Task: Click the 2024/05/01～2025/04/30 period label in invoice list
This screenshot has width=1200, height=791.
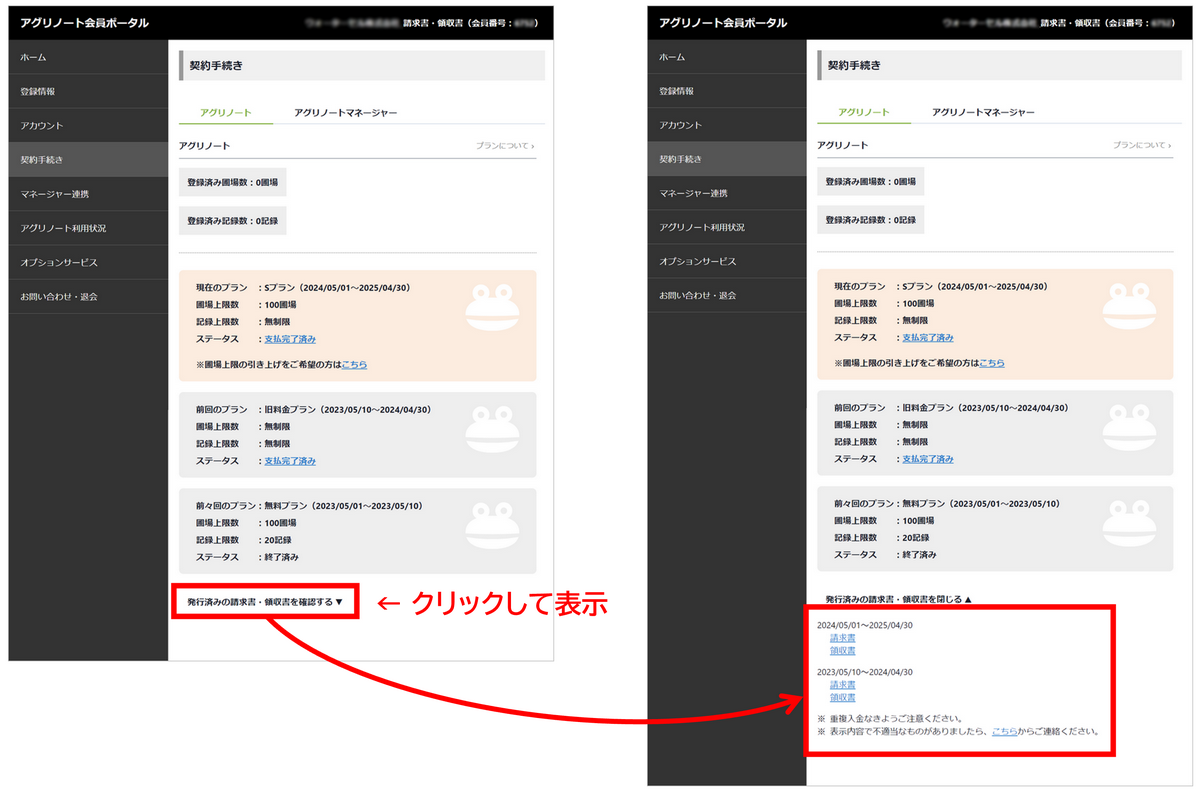Action: point(865,626)
